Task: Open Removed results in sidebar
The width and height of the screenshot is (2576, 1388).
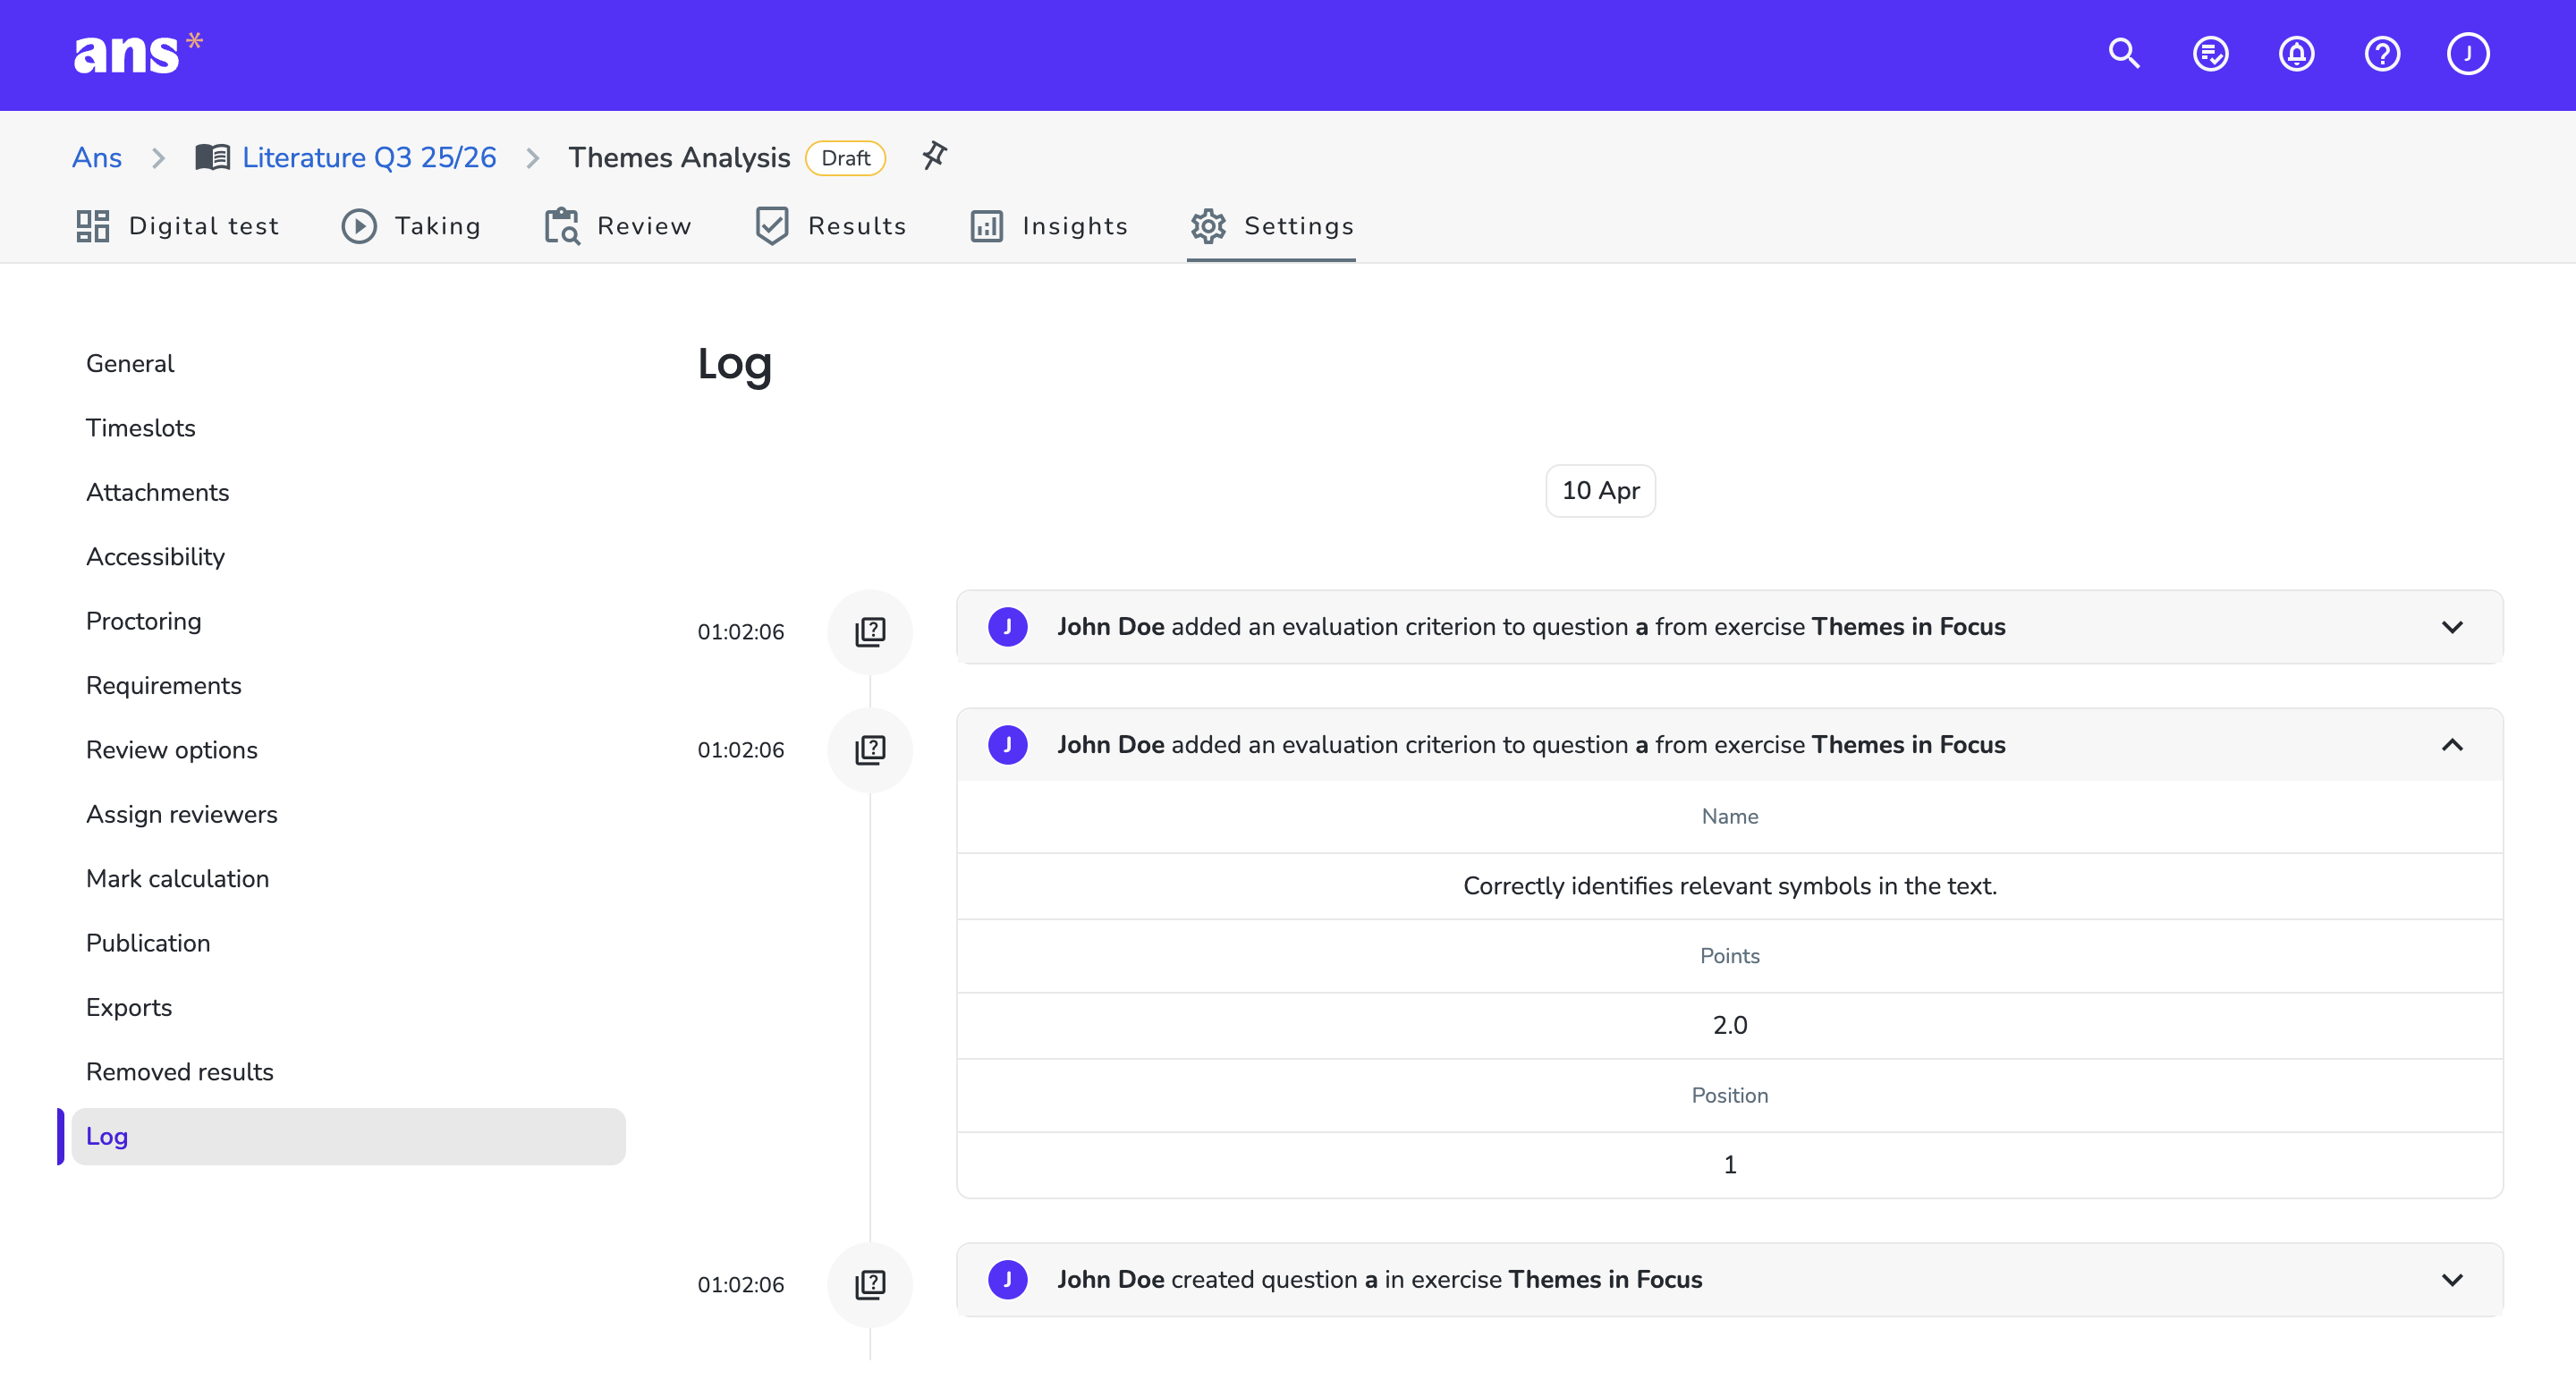Action: click(x=180, y=1072)
